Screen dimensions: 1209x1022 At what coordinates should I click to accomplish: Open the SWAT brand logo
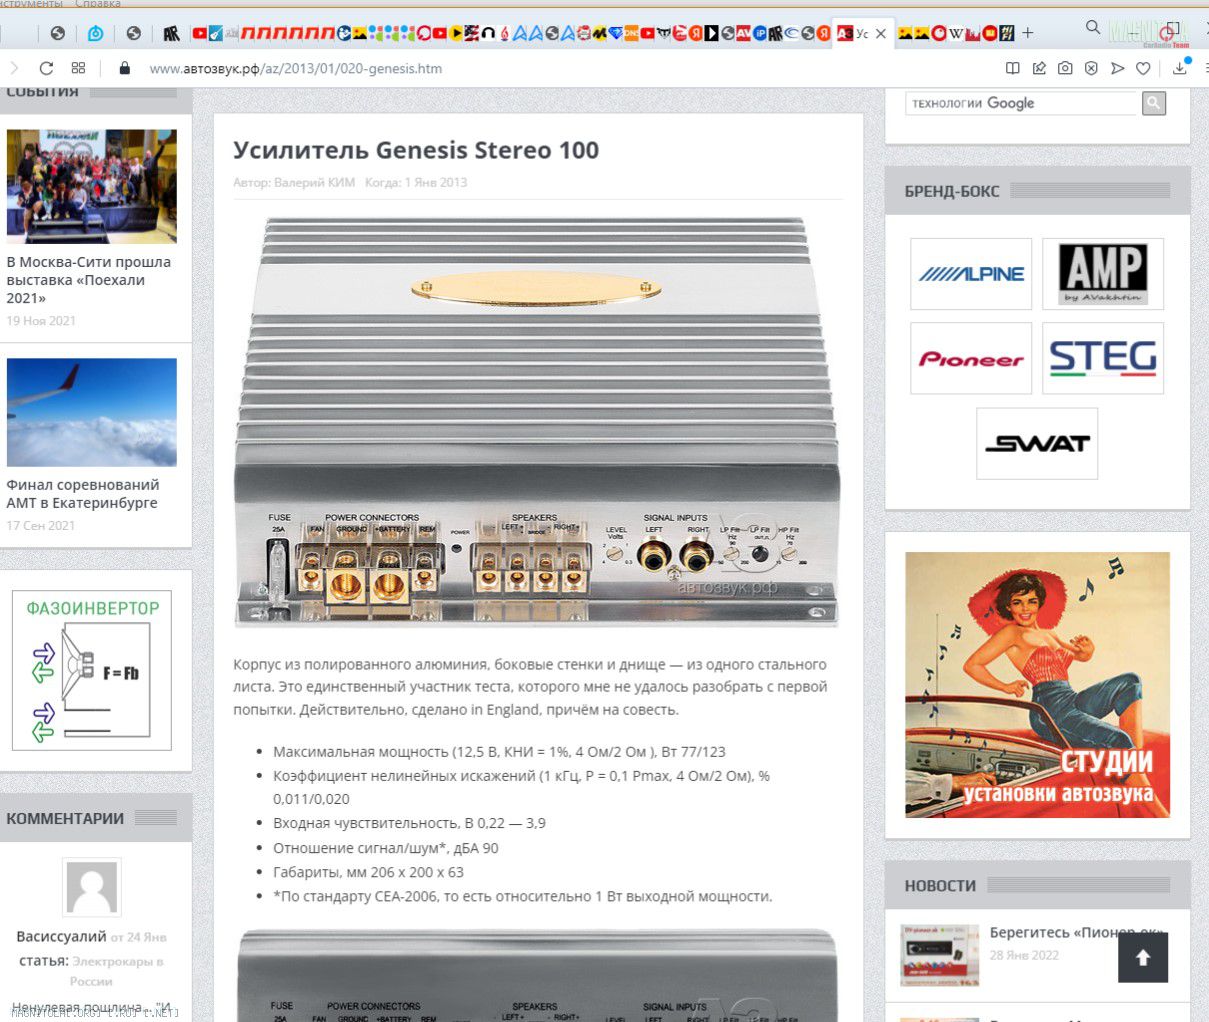pos(1037,443)
